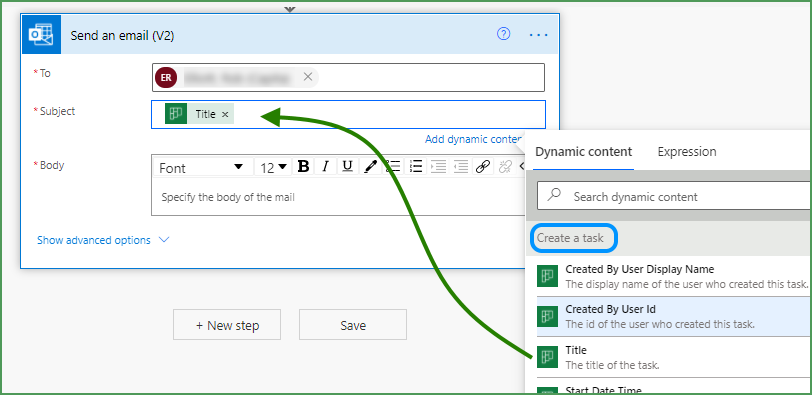Image resolution: width=812 pixels, height=395 pixels.
Task: Open the three-dot menu of the email action
Action: (539, 35)
